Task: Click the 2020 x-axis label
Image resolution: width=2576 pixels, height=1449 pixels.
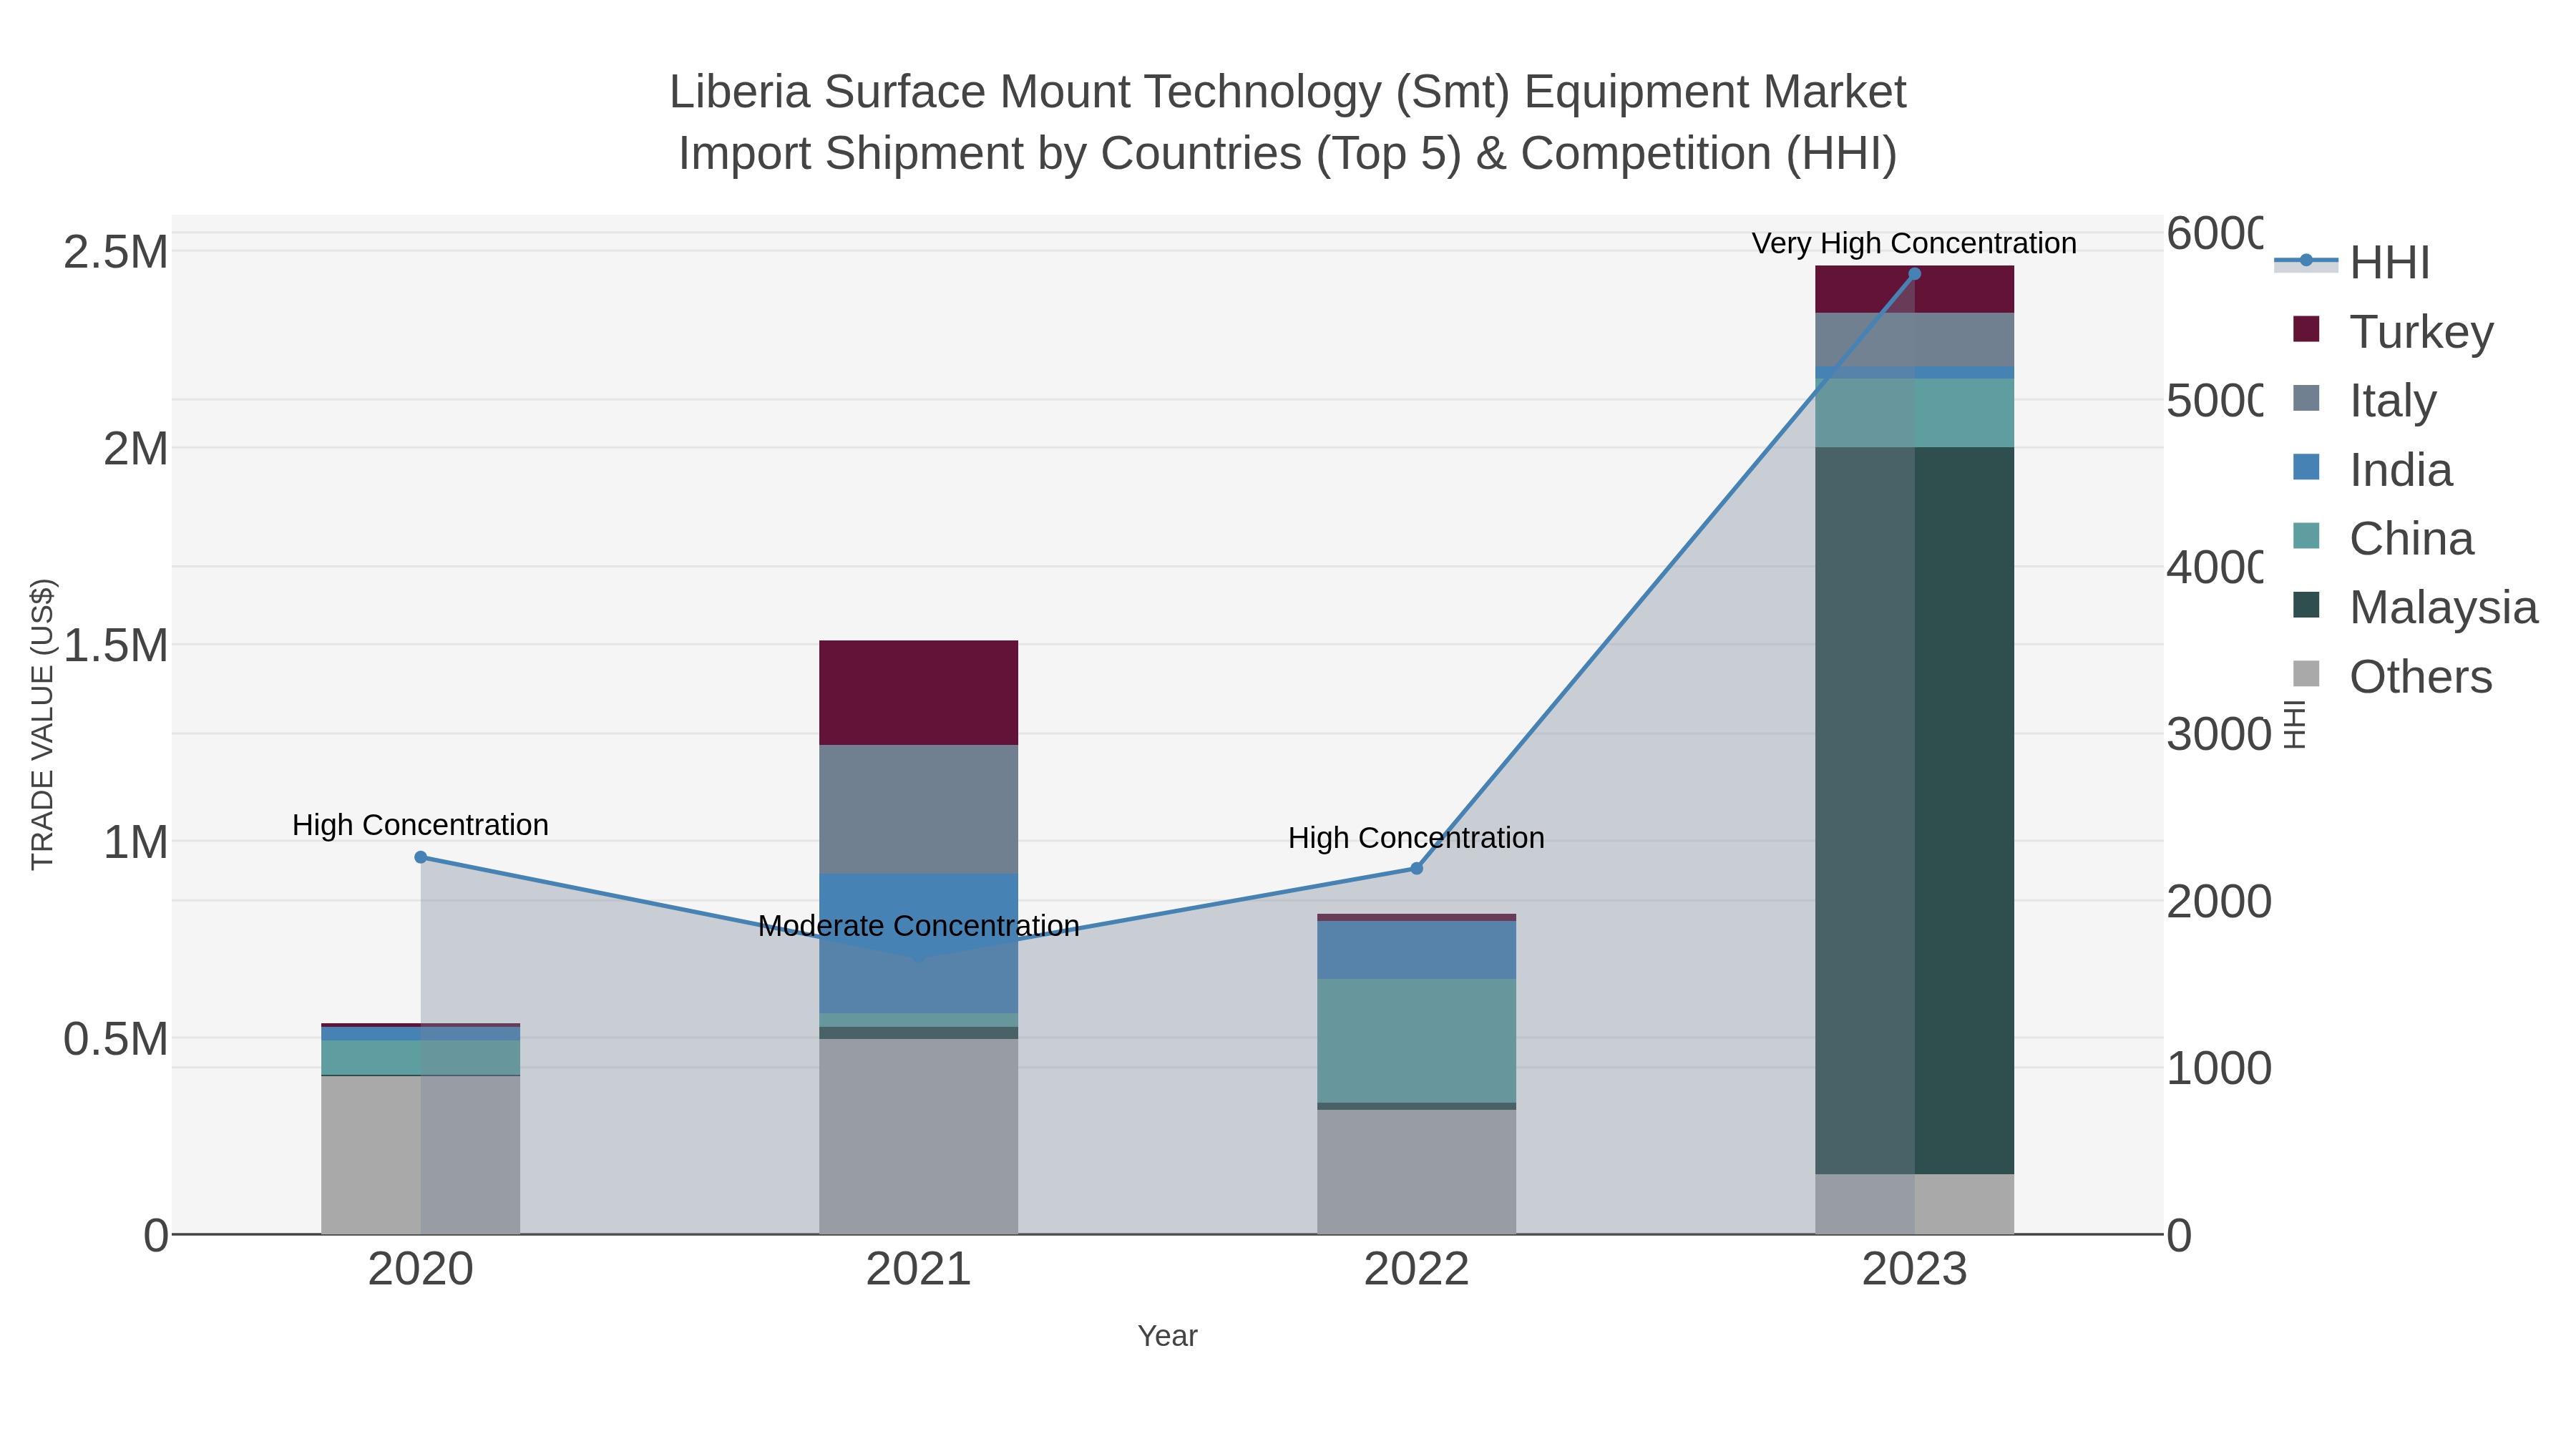Action: (x=420, y=1270)
